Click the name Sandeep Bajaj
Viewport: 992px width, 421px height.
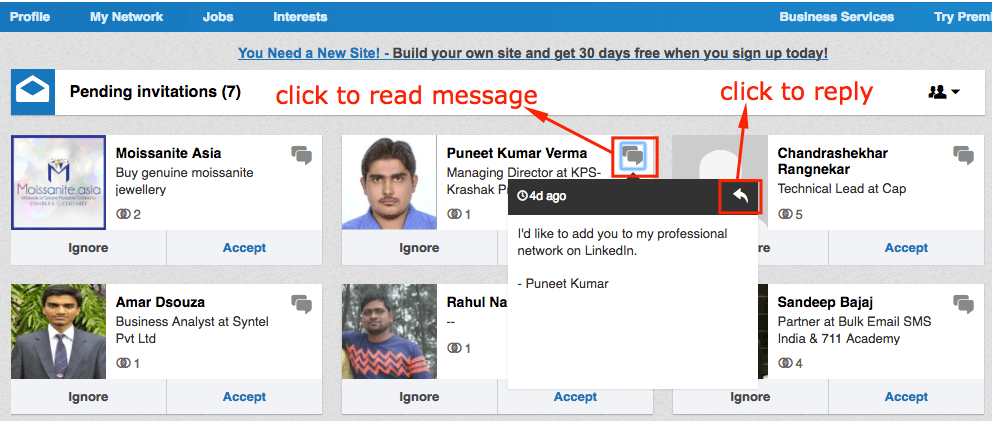(825, 302)
